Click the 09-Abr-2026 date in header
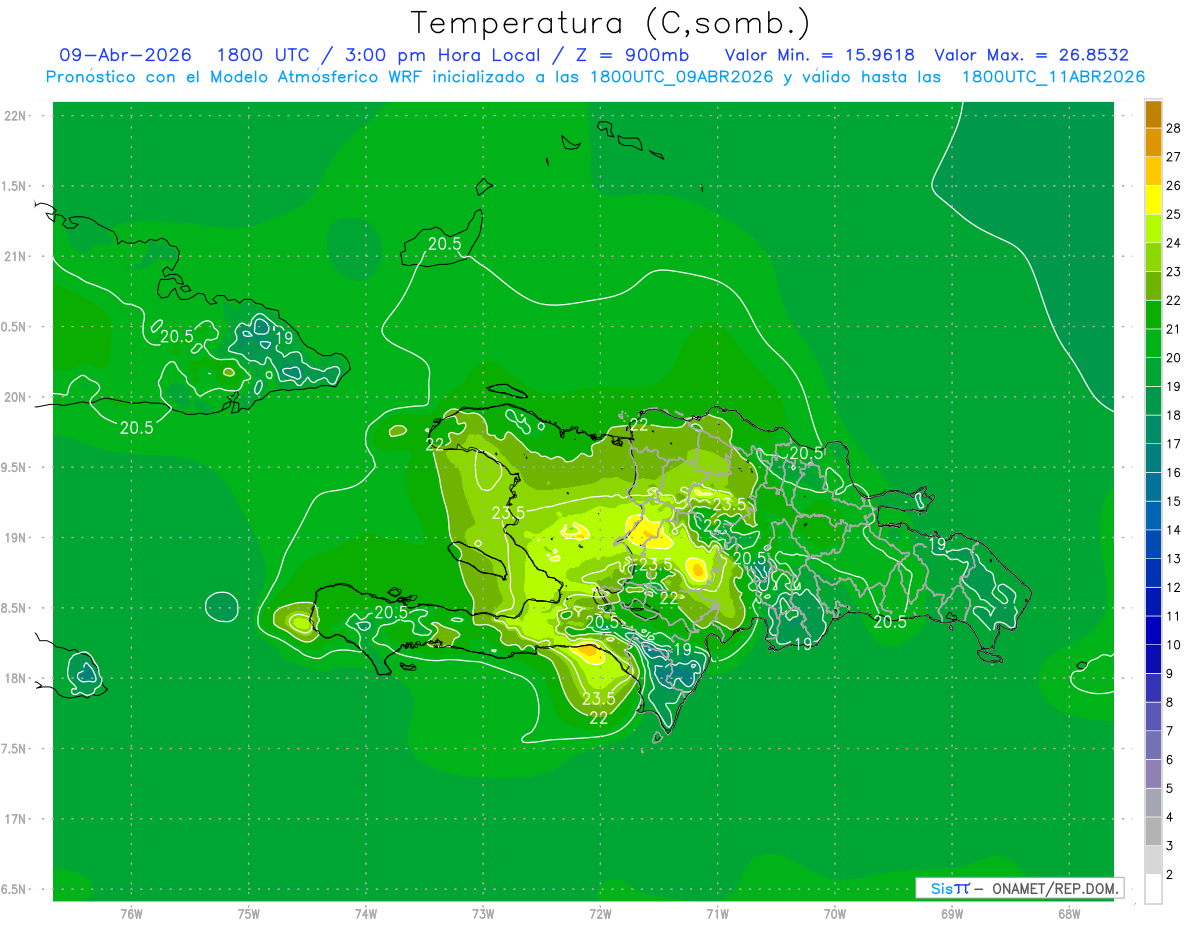Screen dimensions: 1200x927 click(x=125, y=56)
